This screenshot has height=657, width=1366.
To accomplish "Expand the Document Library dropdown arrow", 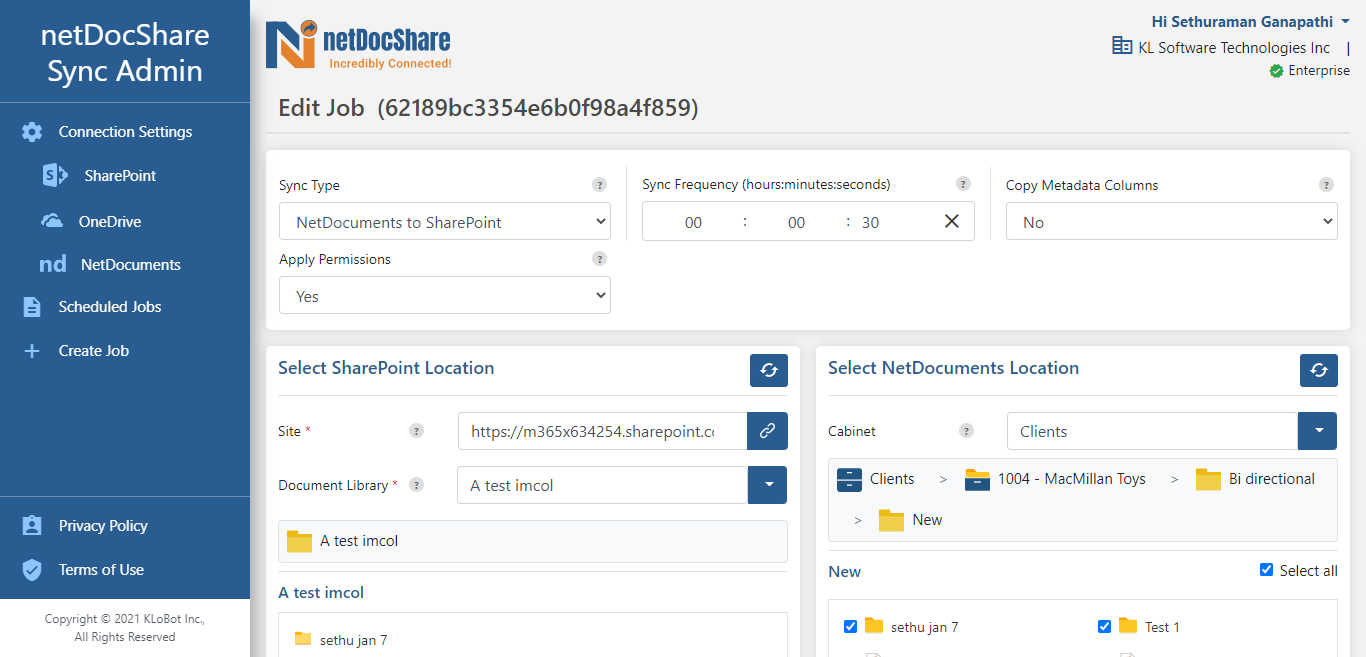I will 768,485.
